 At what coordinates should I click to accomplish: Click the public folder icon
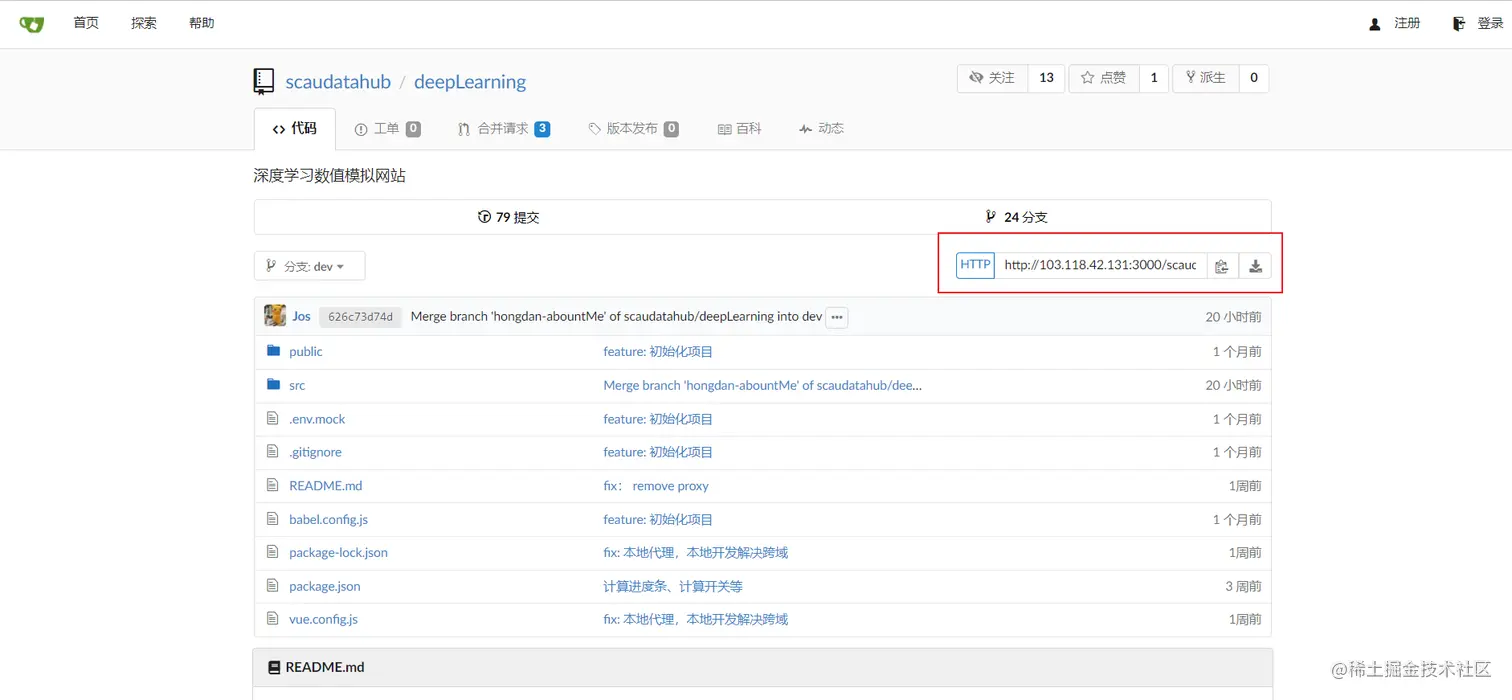click(x=273, y=351)
